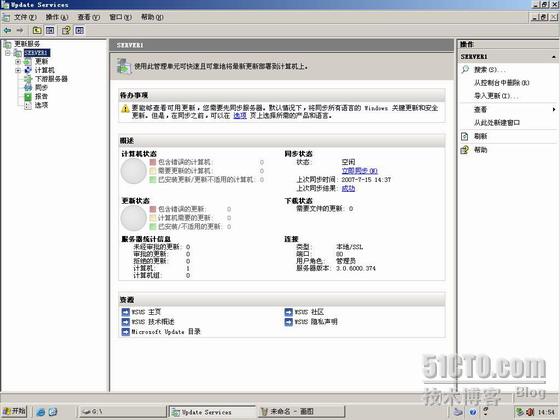Click 导入更新 action

click(496, 96)
